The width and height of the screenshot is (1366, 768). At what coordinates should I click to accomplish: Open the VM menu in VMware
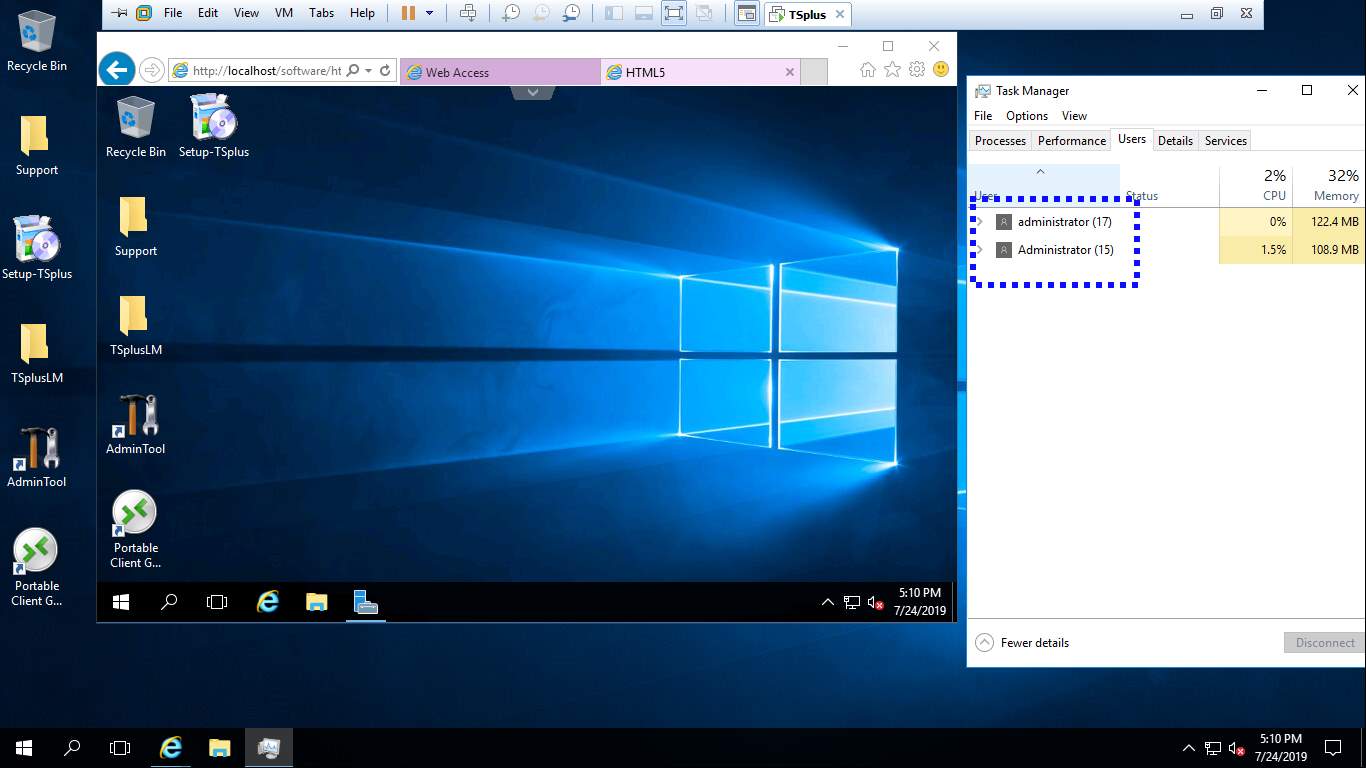[283, 13]
